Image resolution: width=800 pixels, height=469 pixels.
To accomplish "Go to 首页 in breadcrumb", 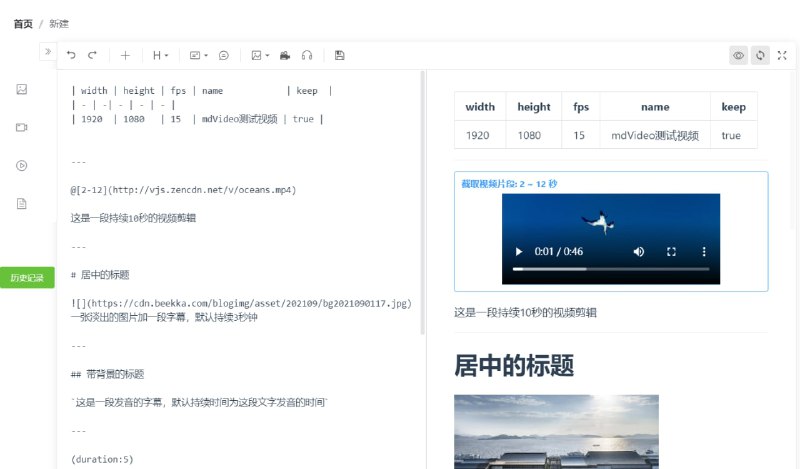I will point(23,24).
